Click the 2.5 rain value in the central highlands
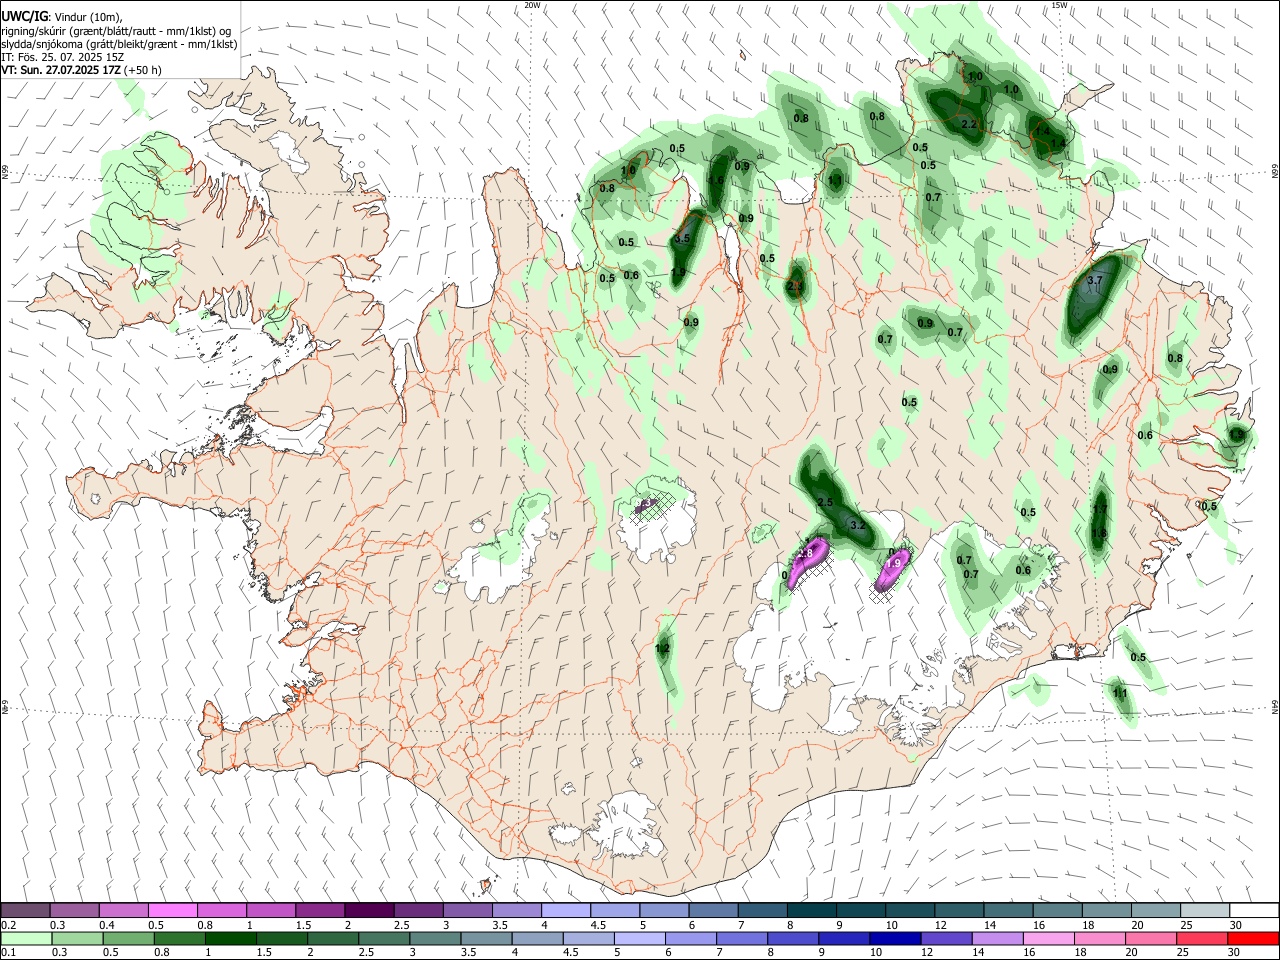The width and height of the screenshot is (1280, 960). point(825,502)
